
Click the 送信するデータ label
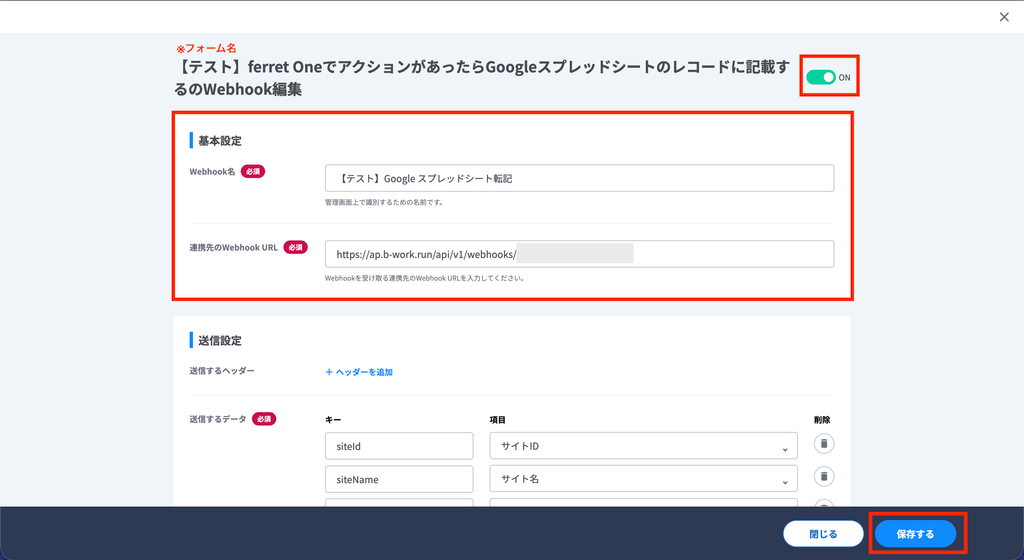point(218,419)
